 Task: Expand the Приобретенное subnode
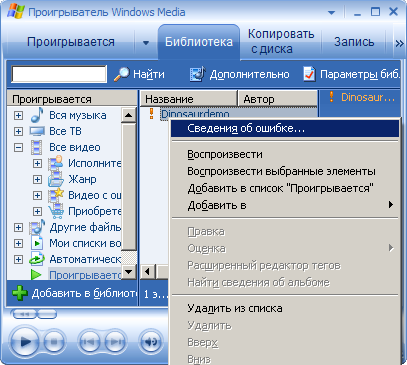tap(37, 211)
